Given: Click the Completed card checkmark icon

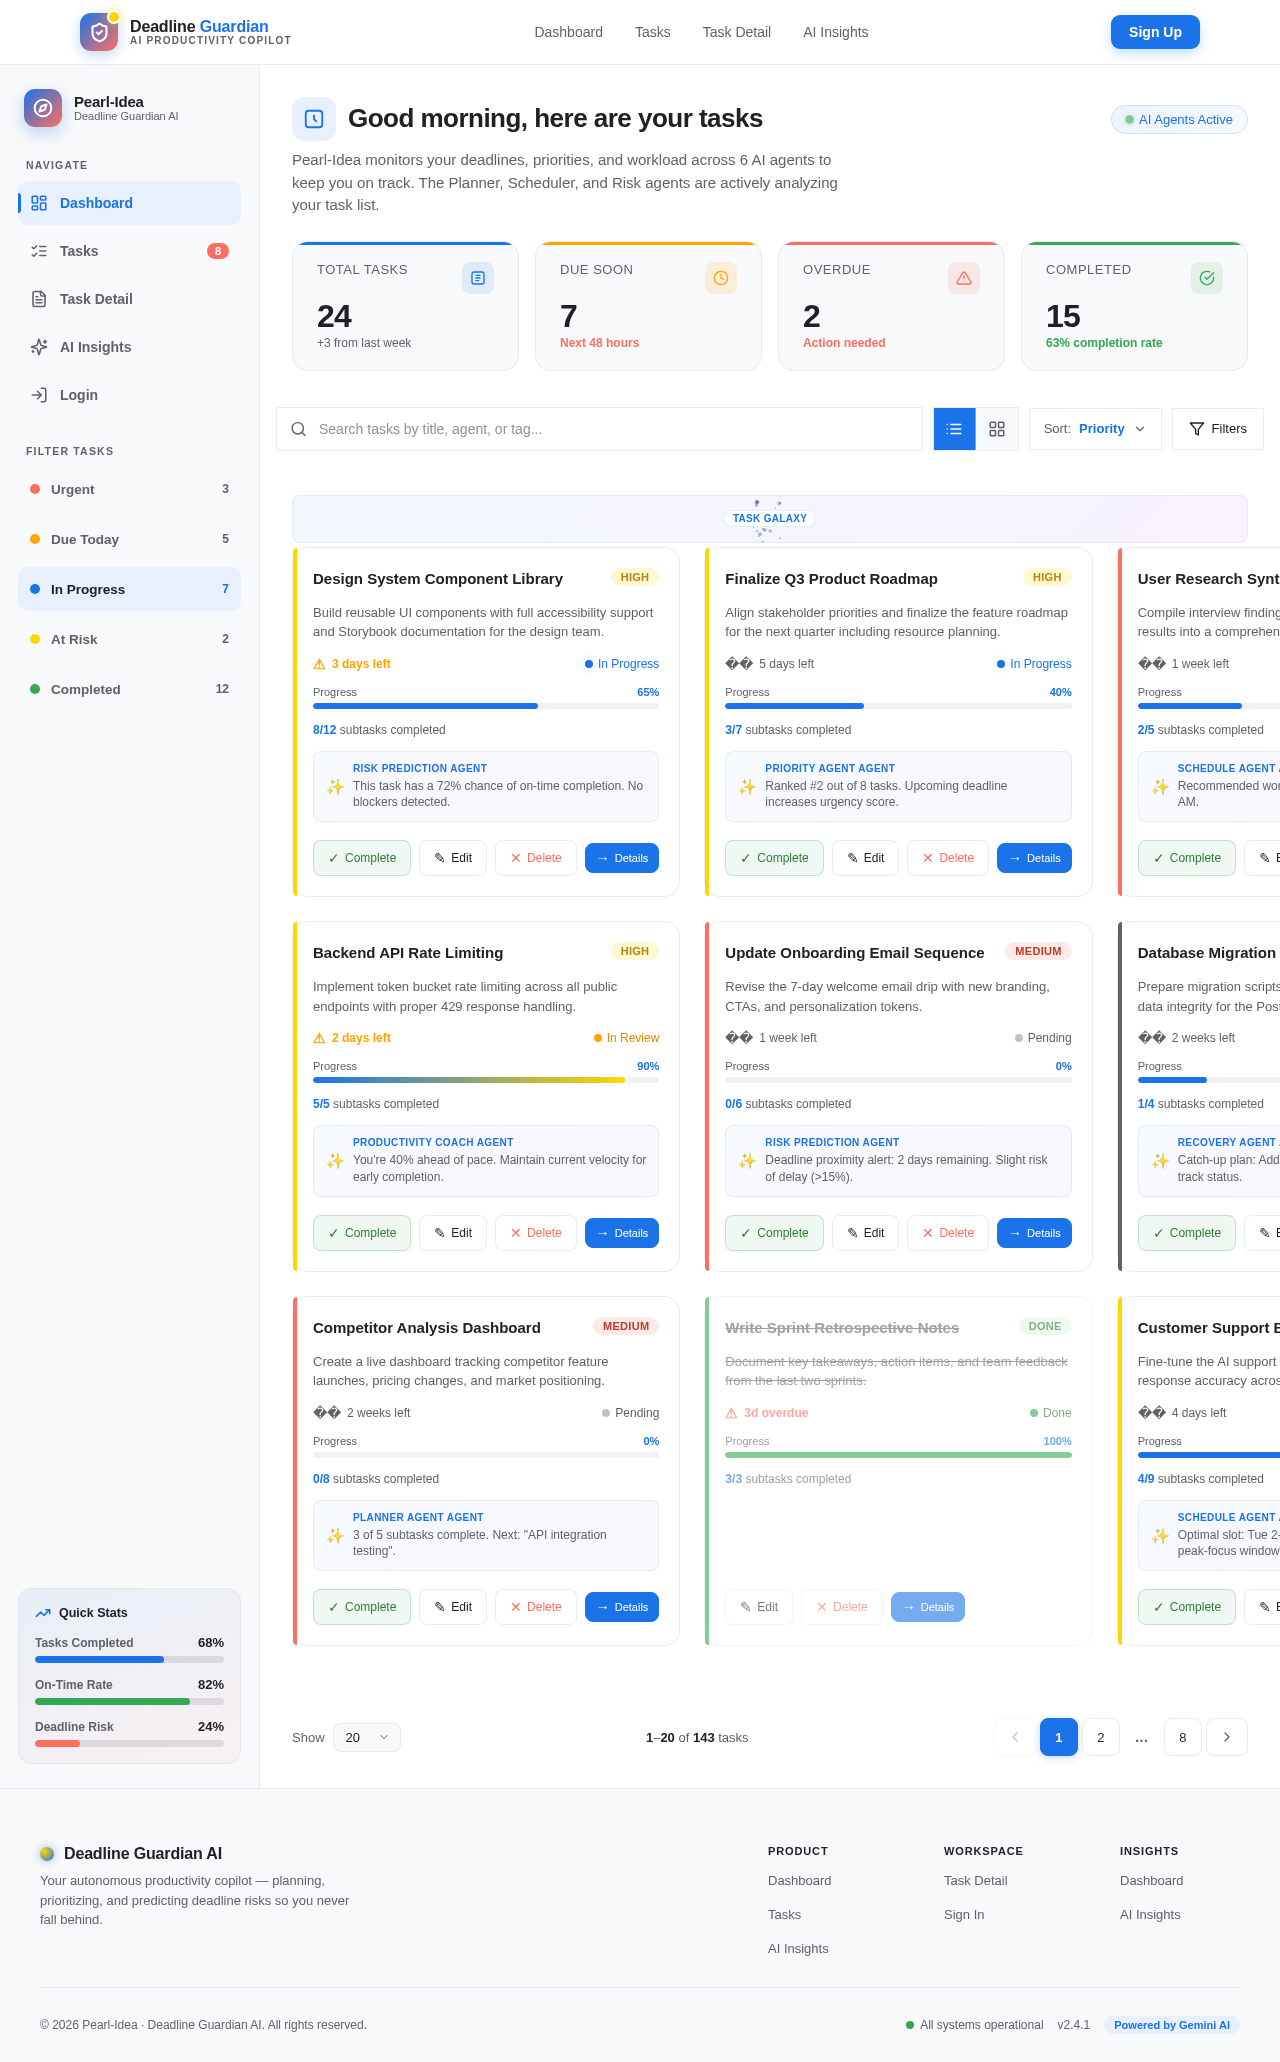Looking at the screenshot, I should click(x=1207, y=278).
